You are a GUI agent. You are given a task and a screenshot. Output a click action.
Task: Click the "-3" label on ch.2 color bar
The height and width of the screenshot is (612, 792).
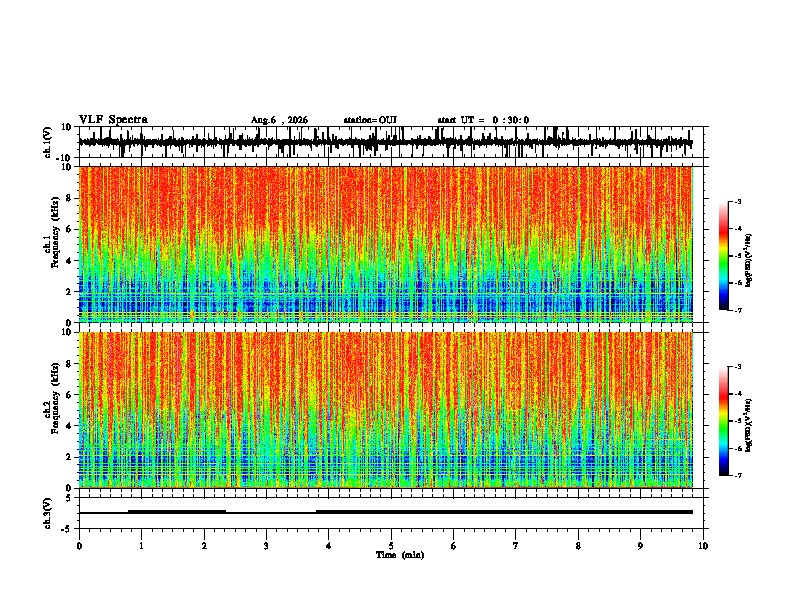coord(737,367)
